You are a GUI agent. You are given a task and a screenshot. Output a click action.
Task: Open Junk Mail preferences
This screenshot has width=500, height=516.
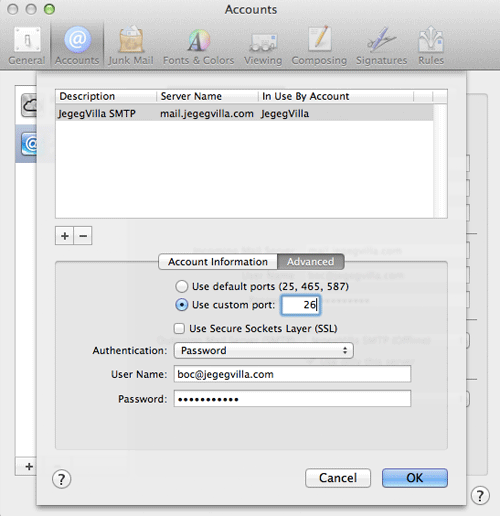tap(131, 46)
